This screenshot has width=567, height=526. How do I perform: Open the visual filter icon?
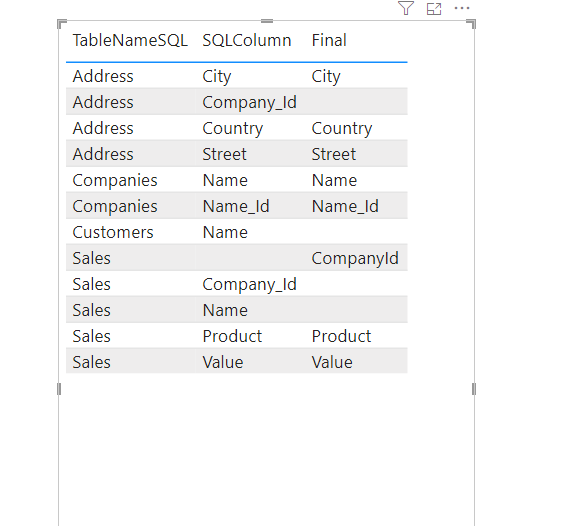click(x=406, y=8)
